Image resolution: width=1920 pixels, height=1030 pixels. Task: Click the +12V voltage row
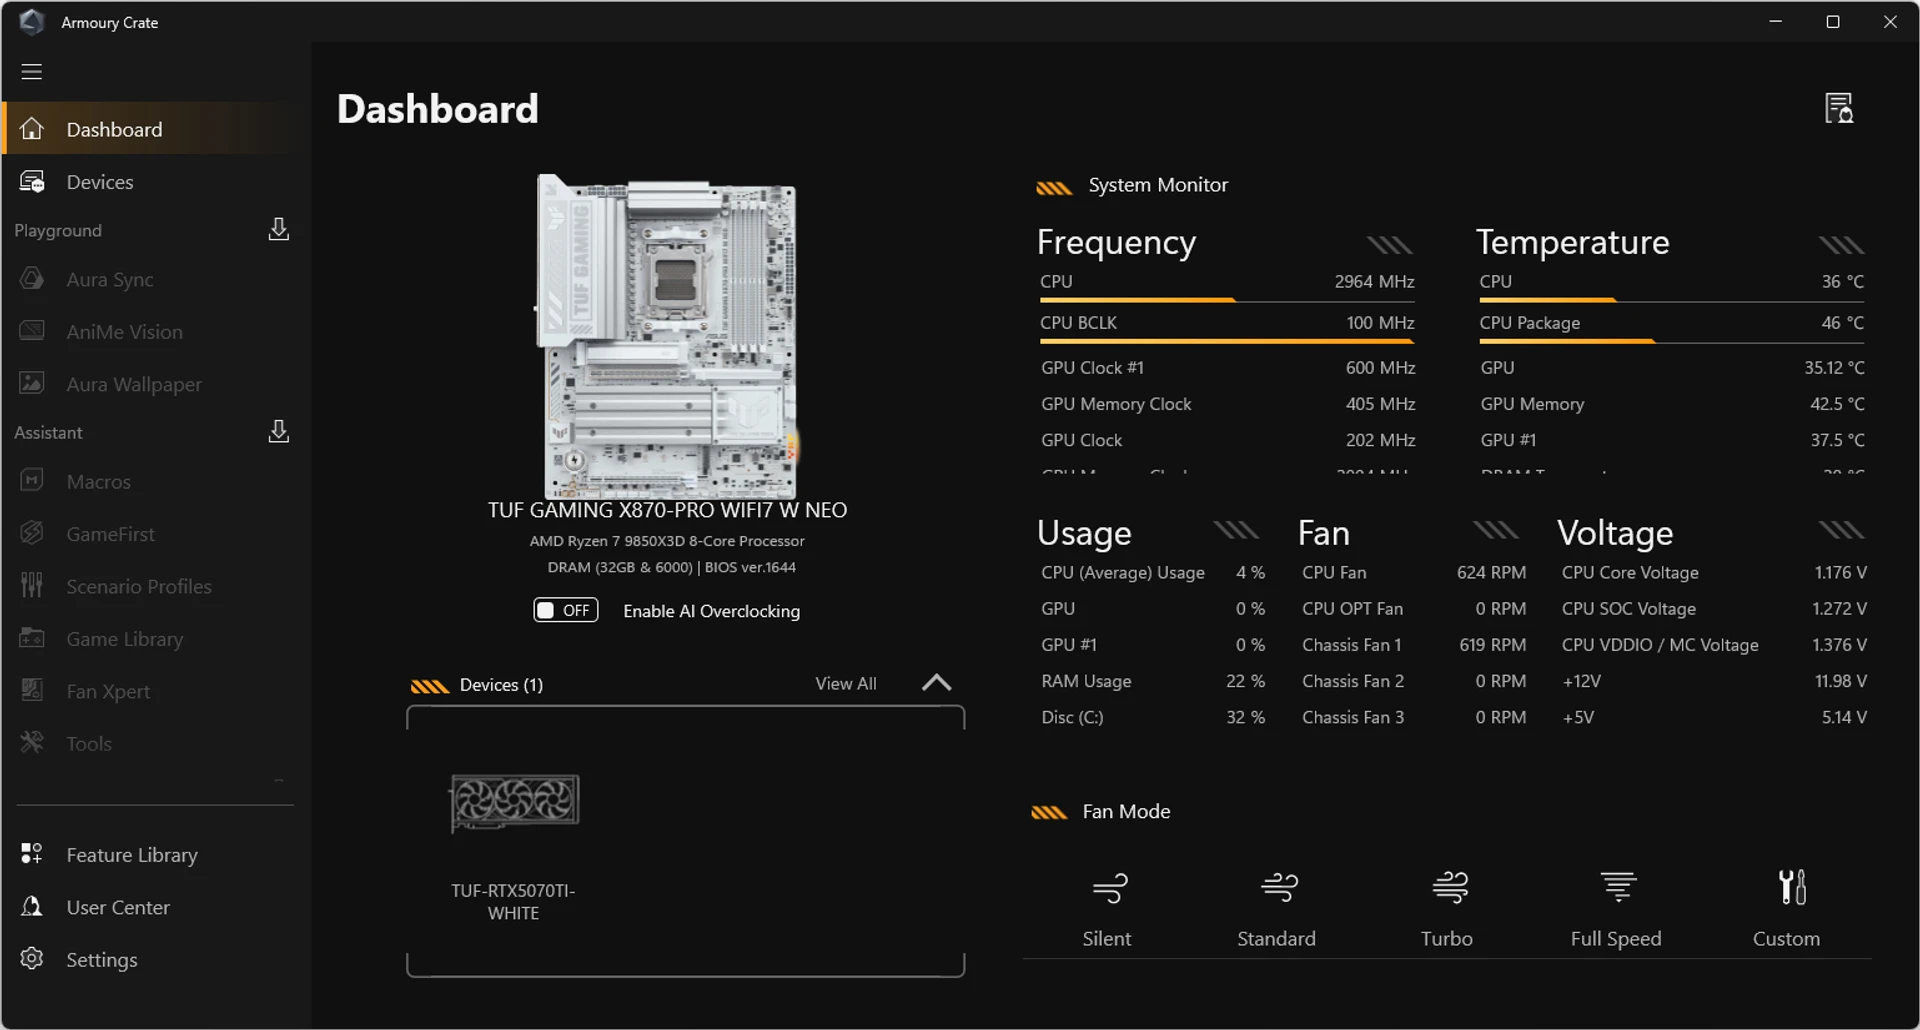point(1714,681)
